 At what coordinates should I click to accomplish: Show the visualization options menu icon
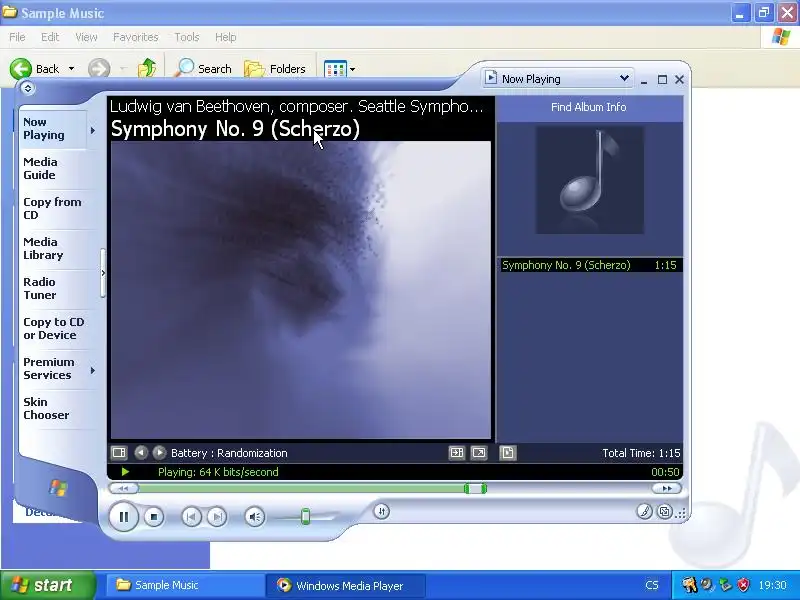pyautogui.click(x=119, y=453)
